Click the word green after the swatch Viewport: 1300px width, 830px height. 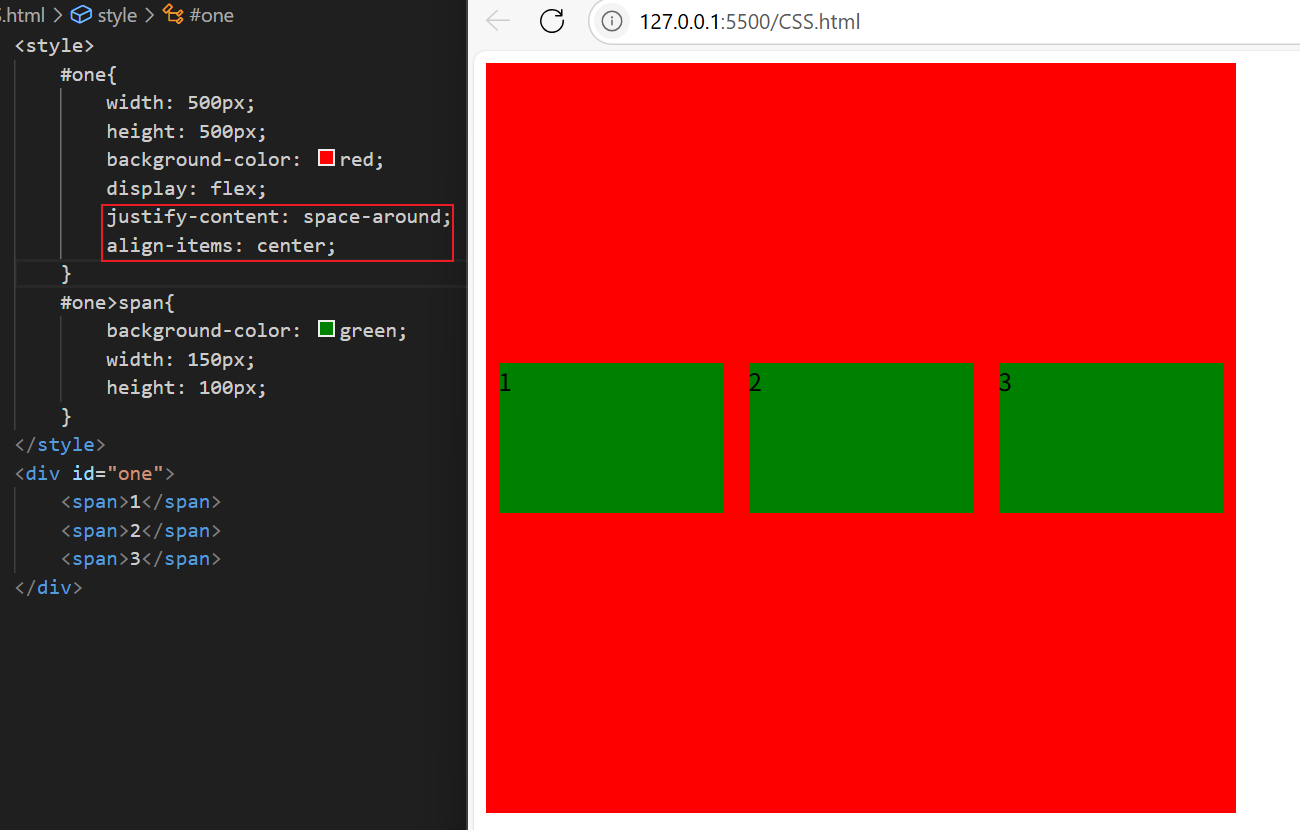click(x=368, y=330)
